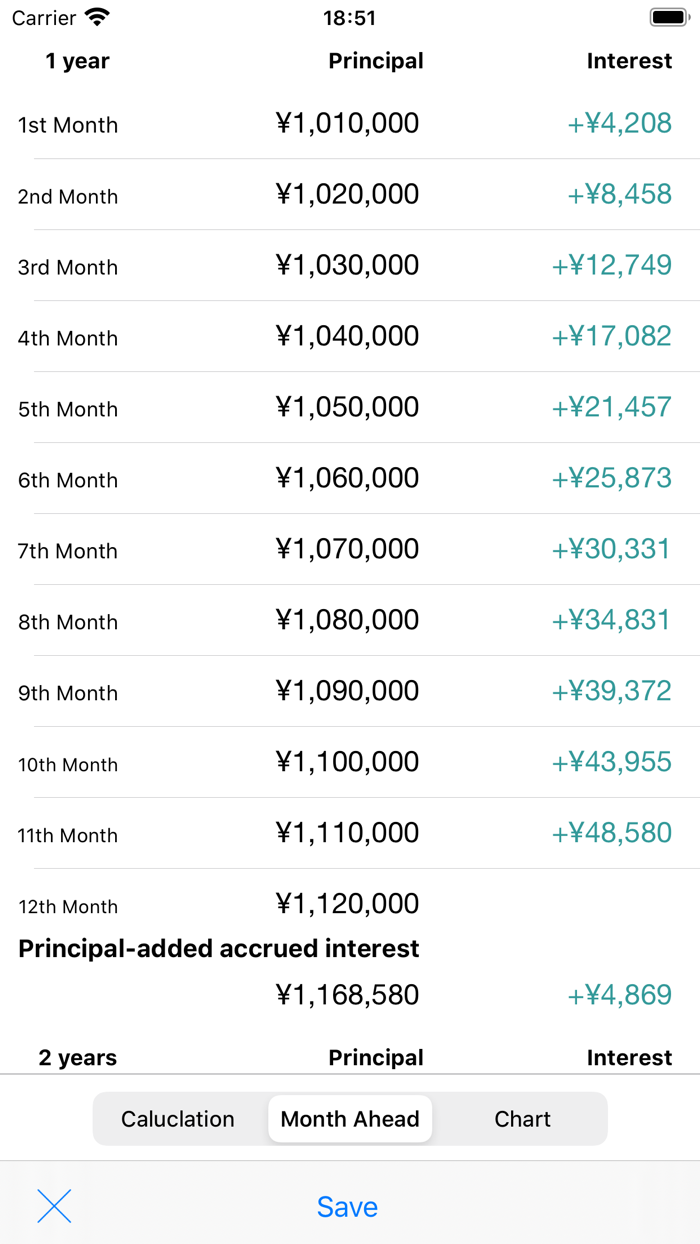Tap the blue X close icon

pos(54,1207)
